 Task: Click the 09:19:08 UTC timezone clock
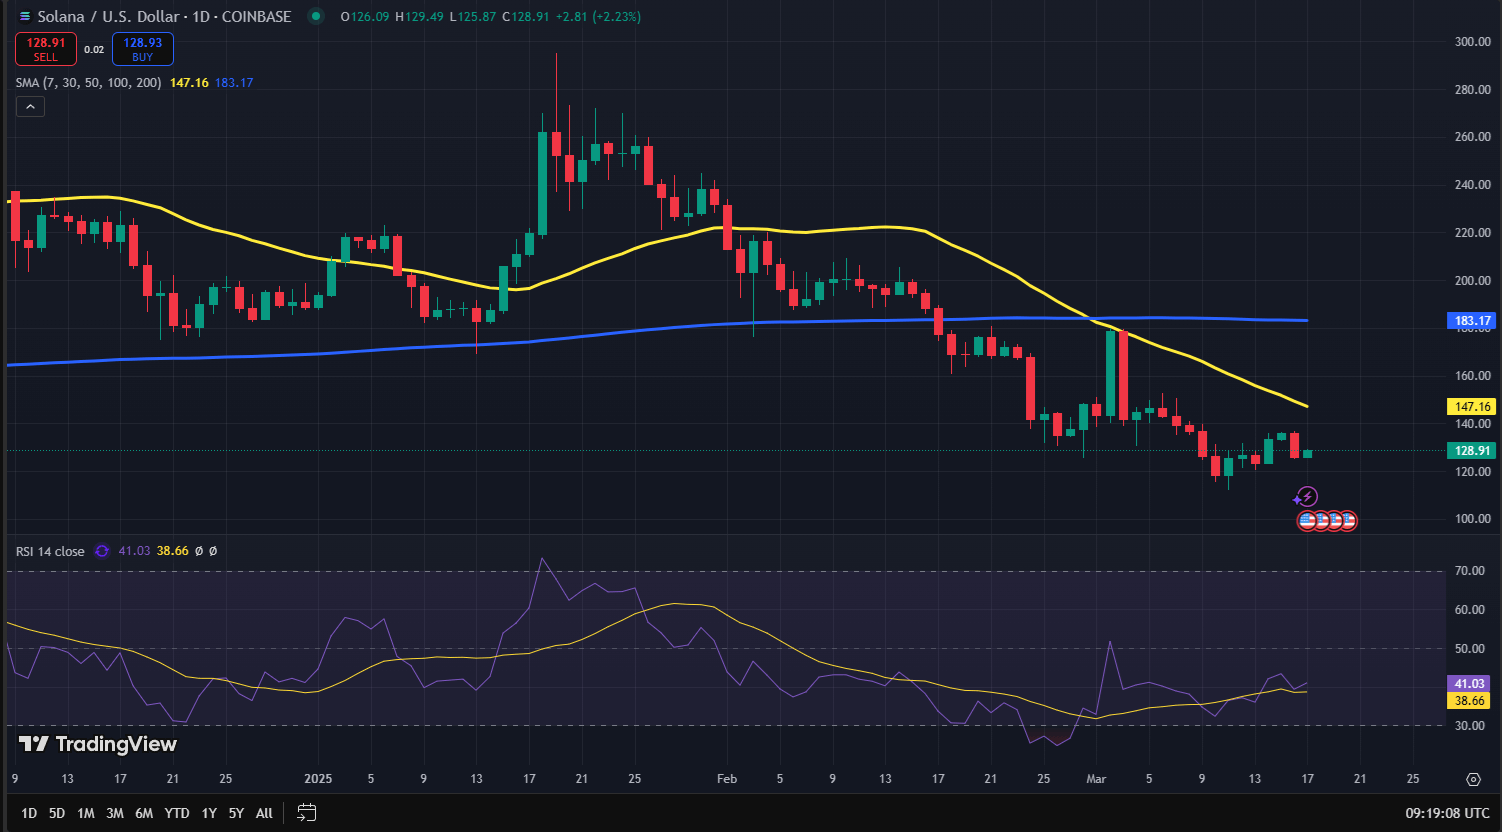1446,813
